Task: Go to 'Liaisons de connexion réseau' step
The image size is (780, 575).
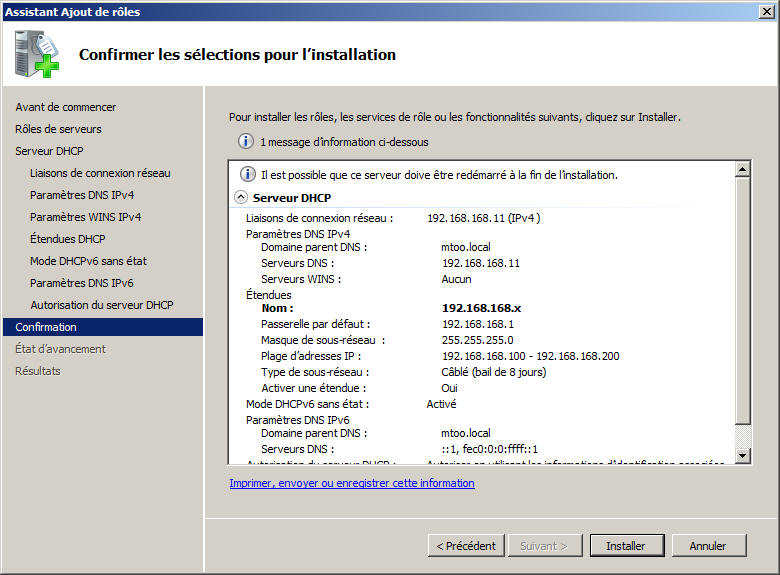Action: click(x=100, y=173)
